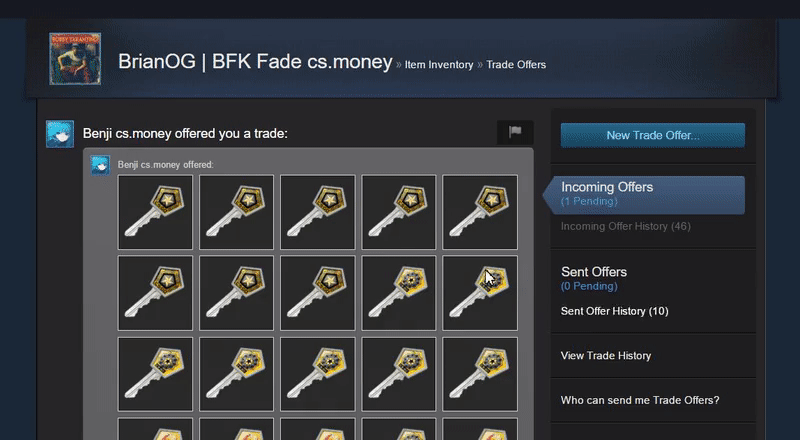Image resolution: width=800 pixels, height=440 pixels.
Task: Open BrianOG's profile avatar picture
Action: [x=75, y=59]
